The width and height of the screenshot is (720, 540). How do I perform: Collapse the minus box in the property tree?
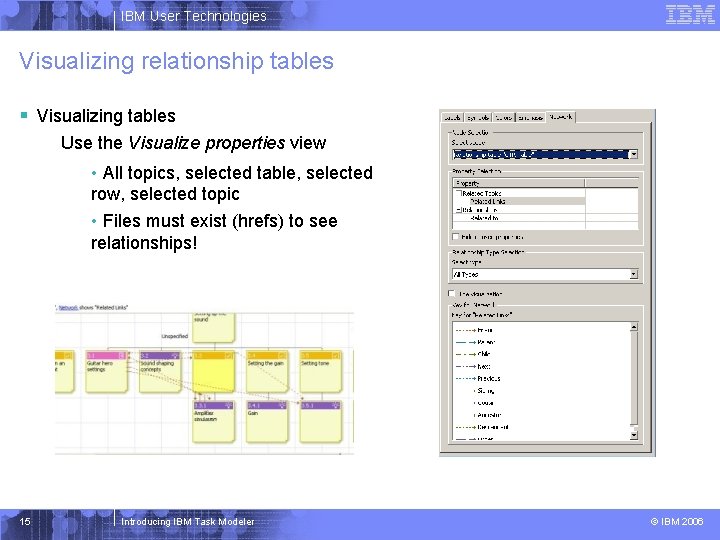(x=458, y=210)
